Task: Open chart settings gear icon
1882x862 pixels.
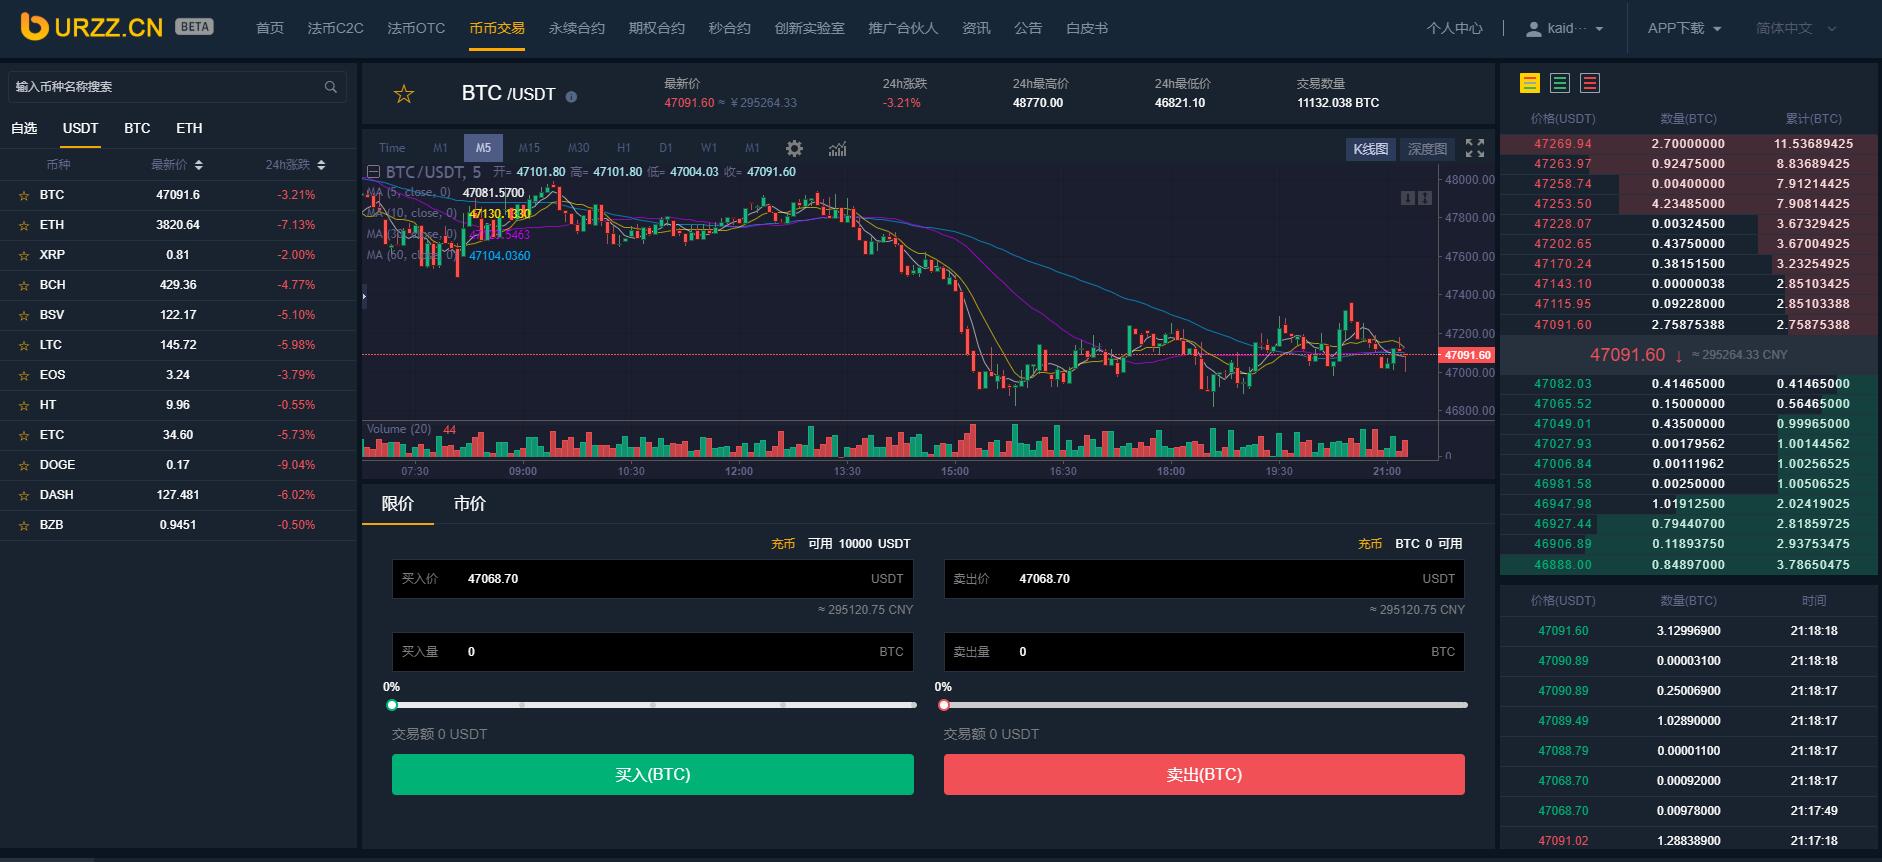Action: tap(794, 149)
